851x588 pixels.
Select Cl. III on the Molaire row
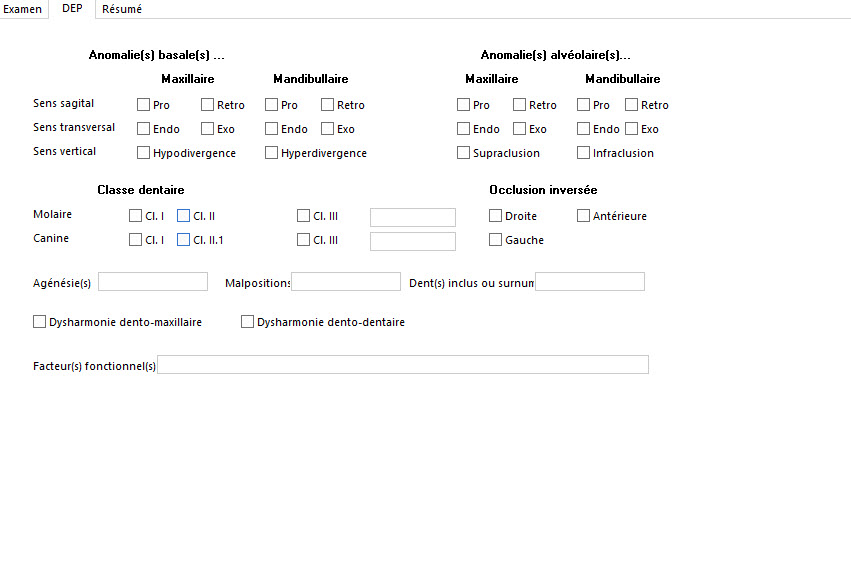[x=302, y=215]
